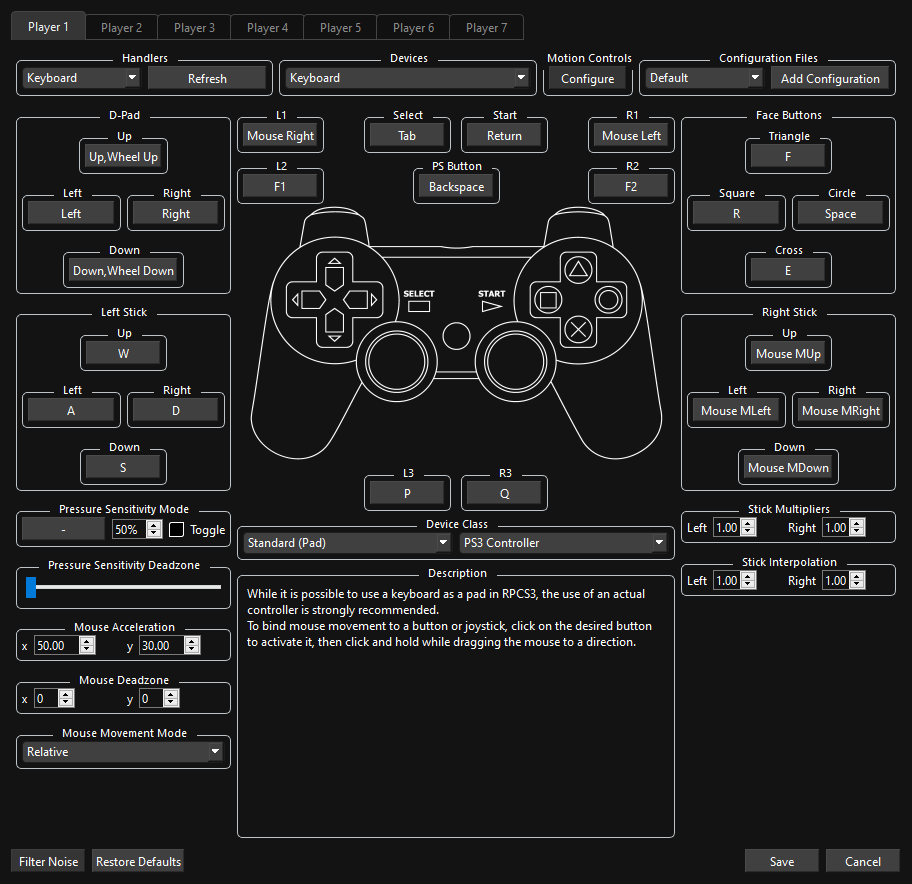Switch to the Player 2 tab
This screenshot has height=884, width=912.
tap(121, 28)
